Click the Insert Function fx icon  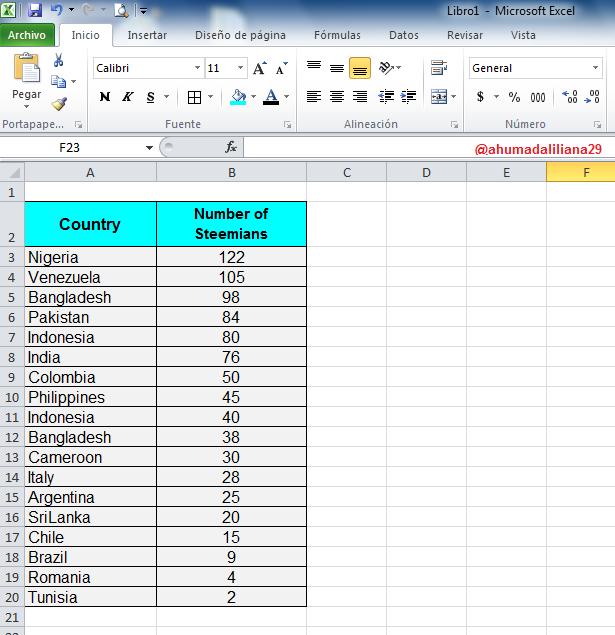click(231, 147)
